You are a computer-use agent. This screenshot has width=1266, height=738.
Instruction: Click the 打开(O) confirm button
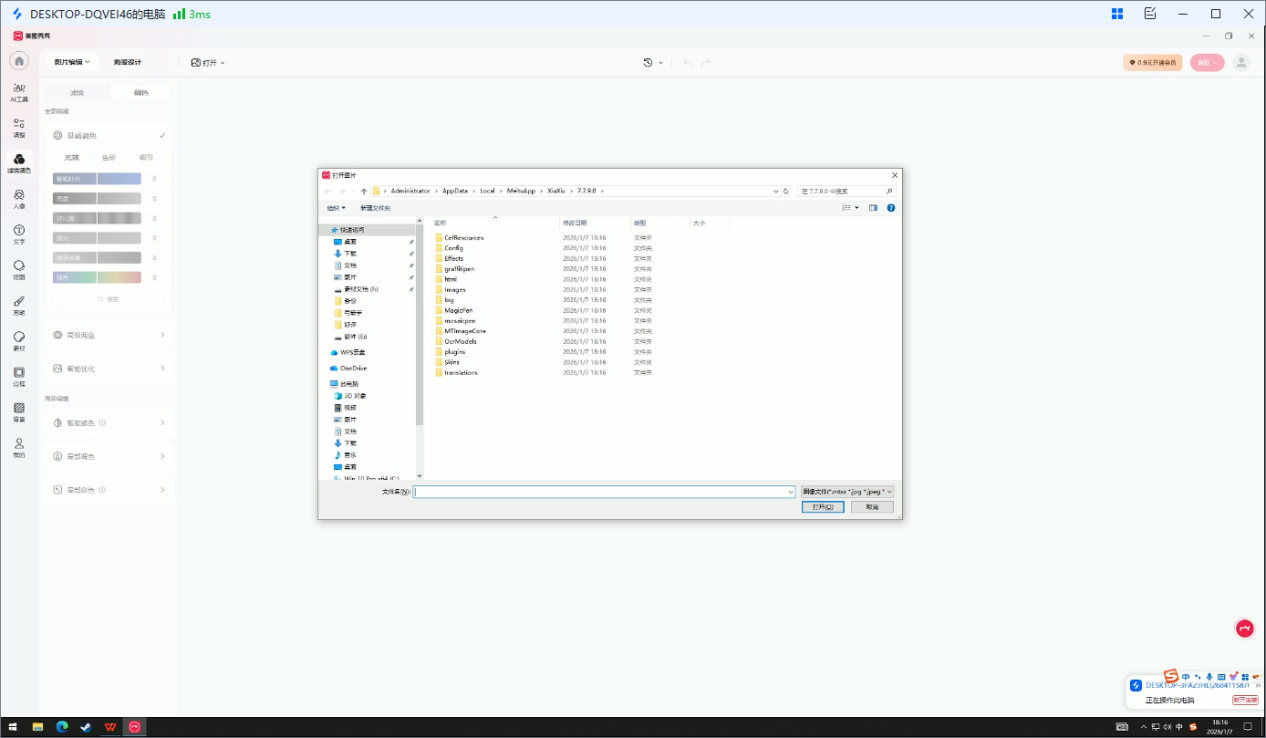pyautogui.click(x=821, y=506)
